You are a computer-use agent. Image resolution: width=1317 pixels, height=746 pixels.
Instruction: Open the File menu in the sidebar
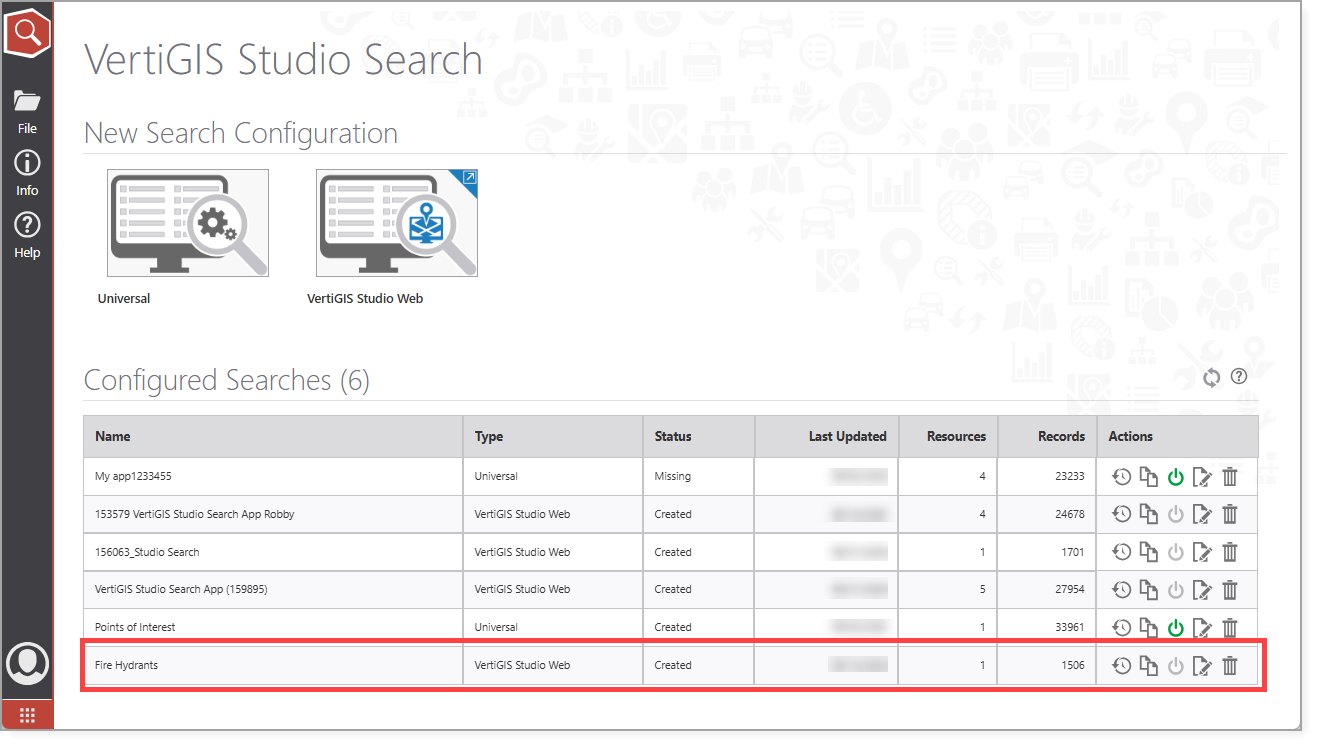point(27,111)
